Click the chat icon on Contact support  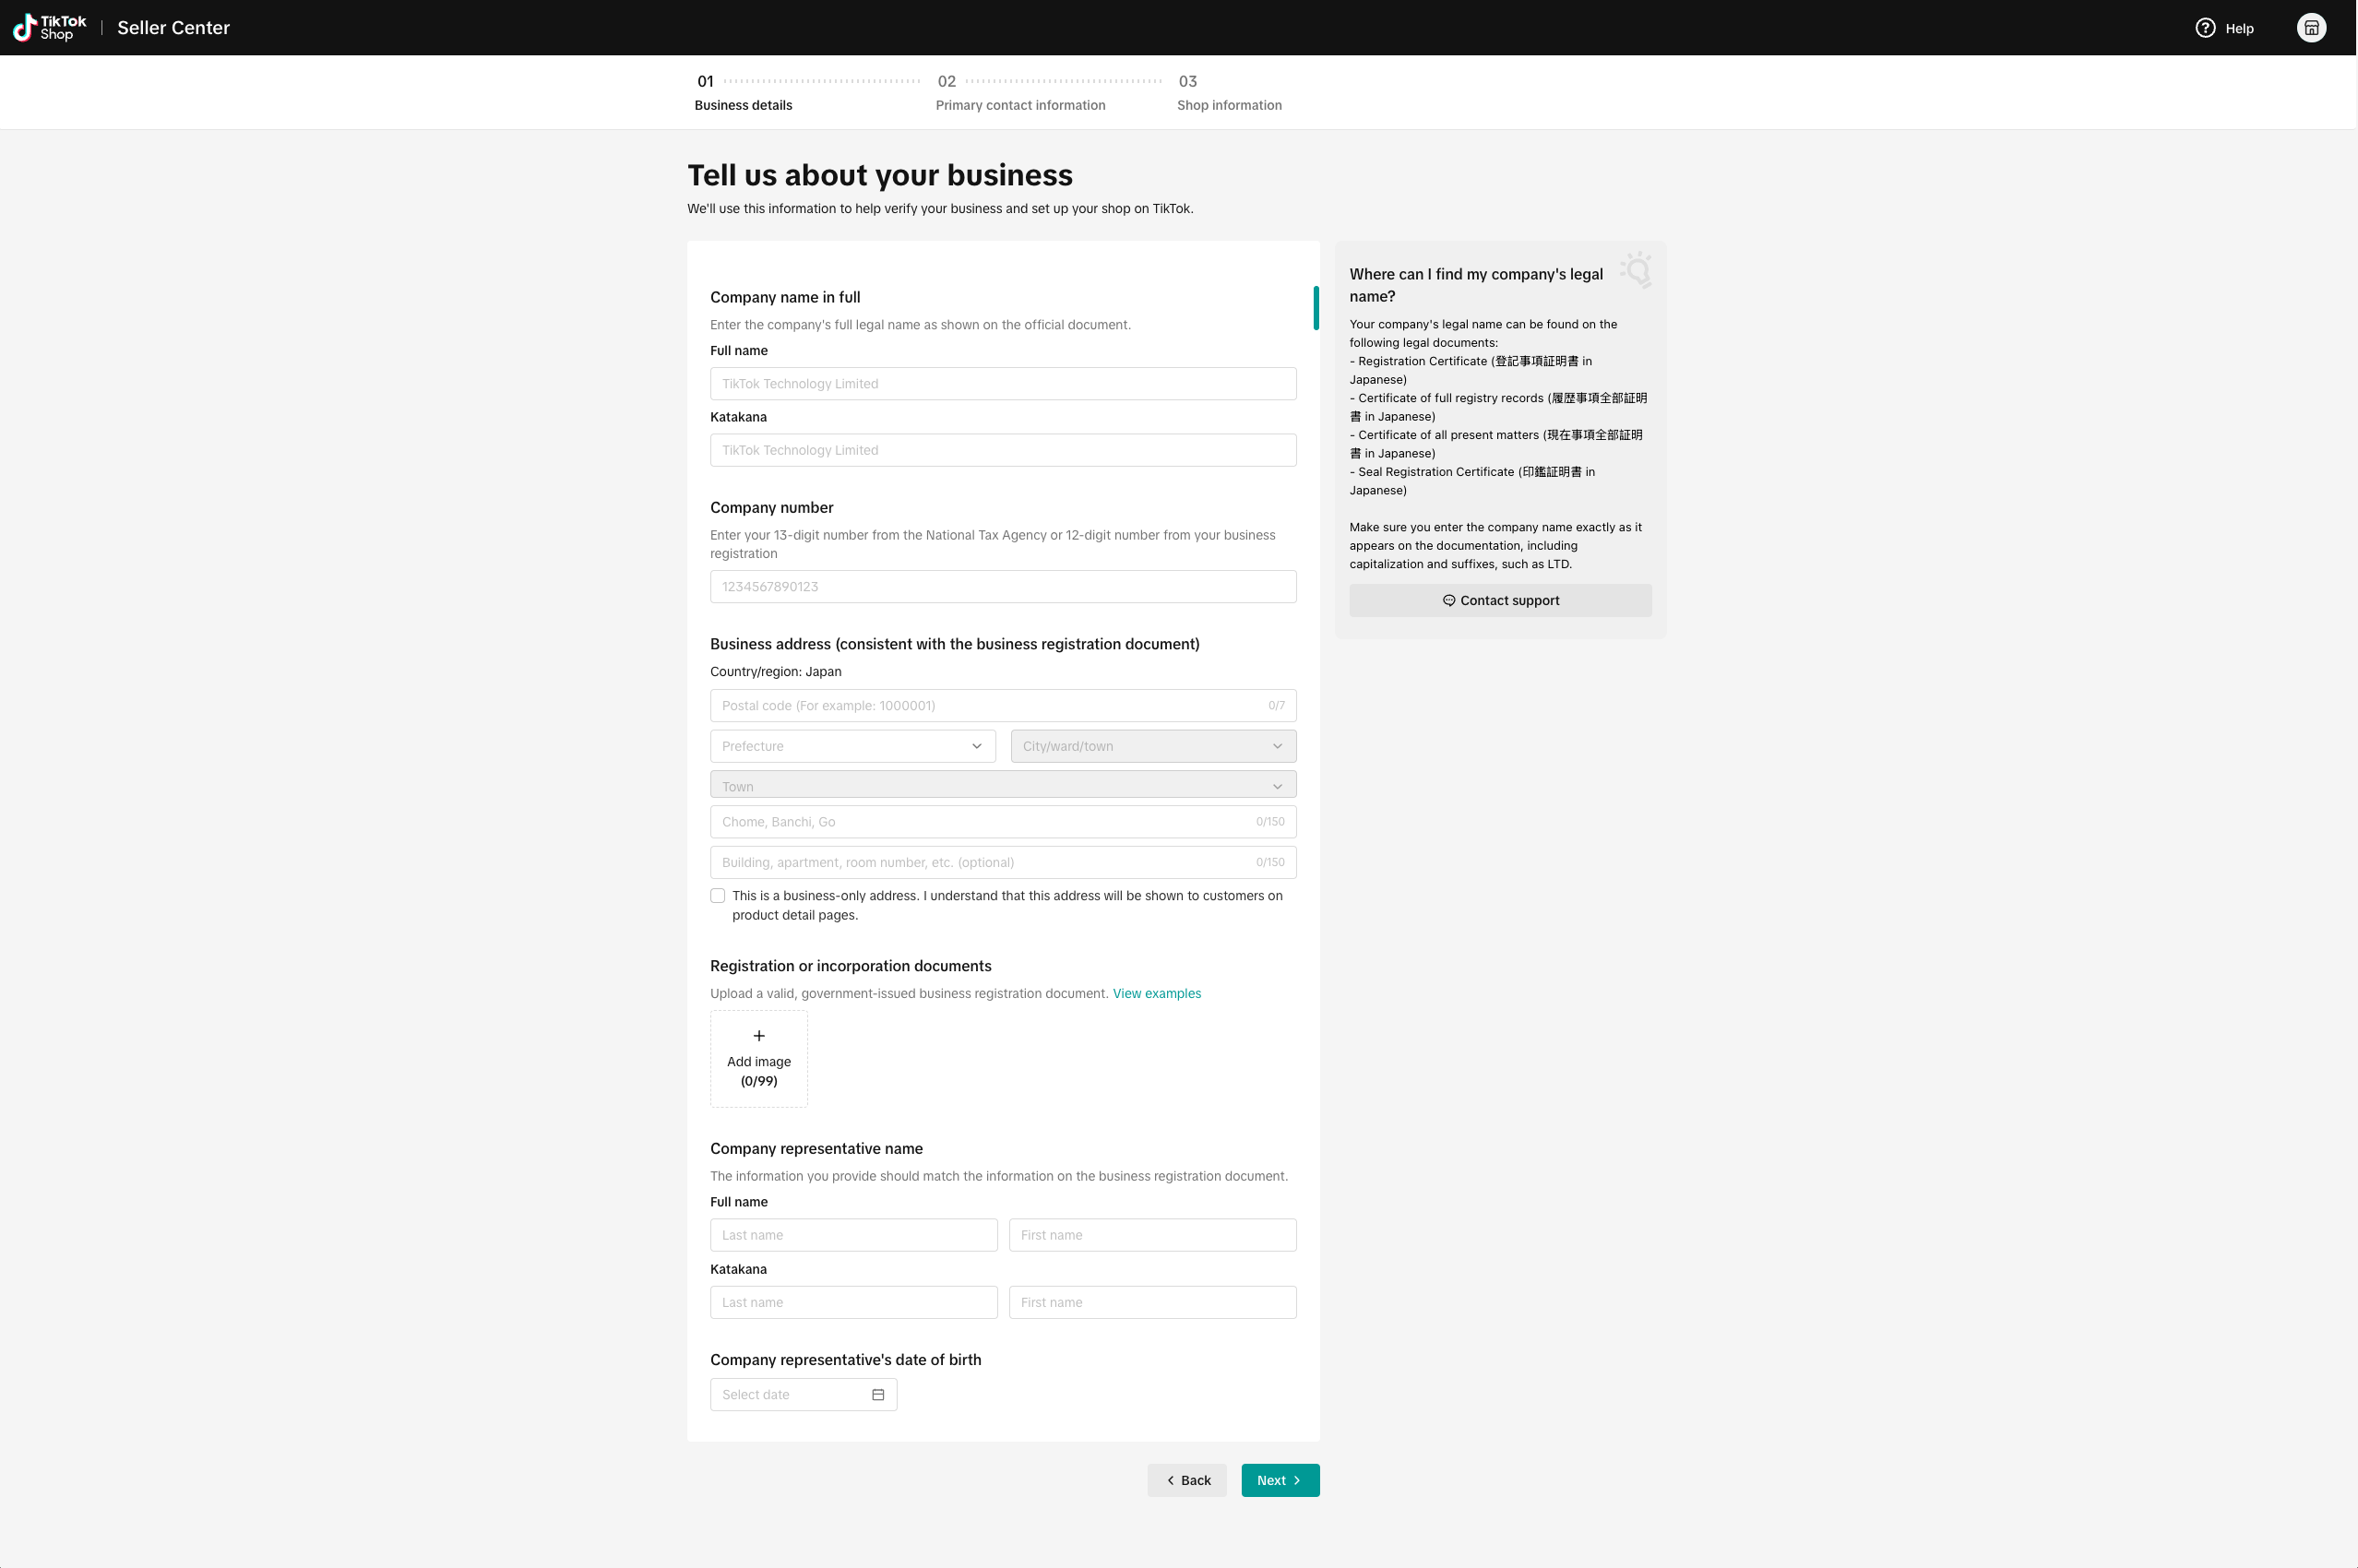pos(1448,600)
